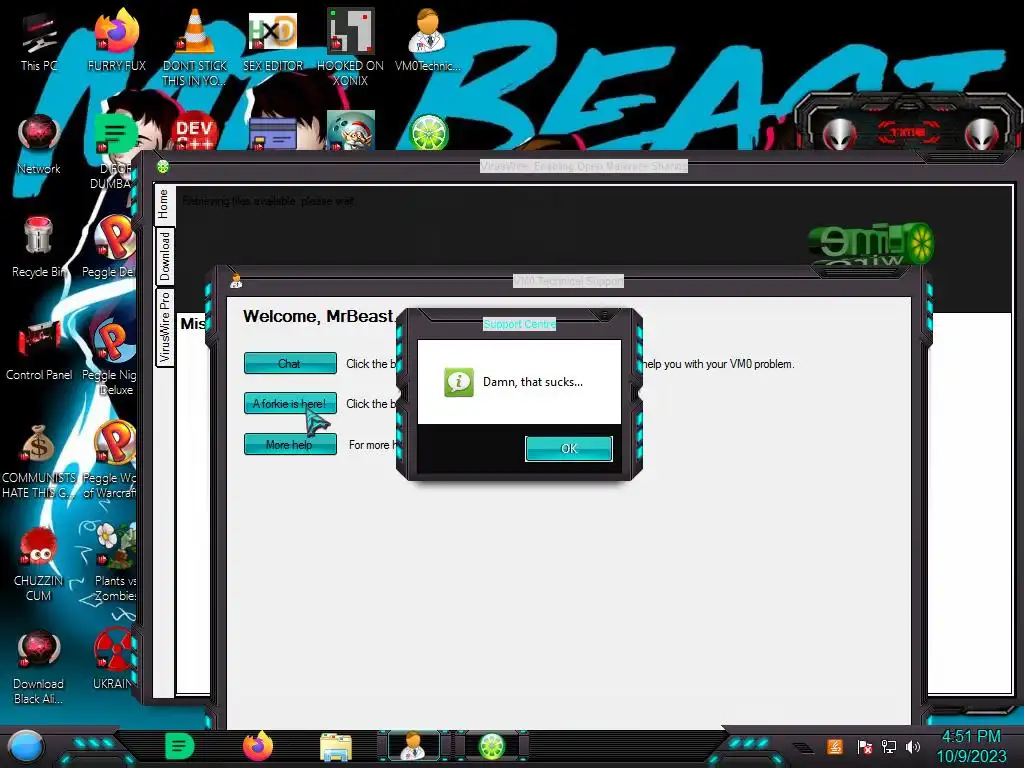
Task: Open the green chat app in taskbar
Action: tap(180, 746)
